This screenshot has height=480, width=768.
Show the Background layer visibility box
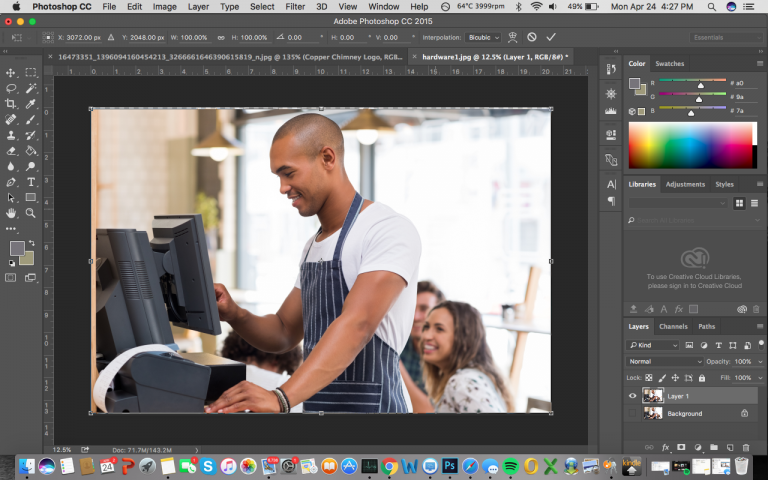(x=632, y=413)
